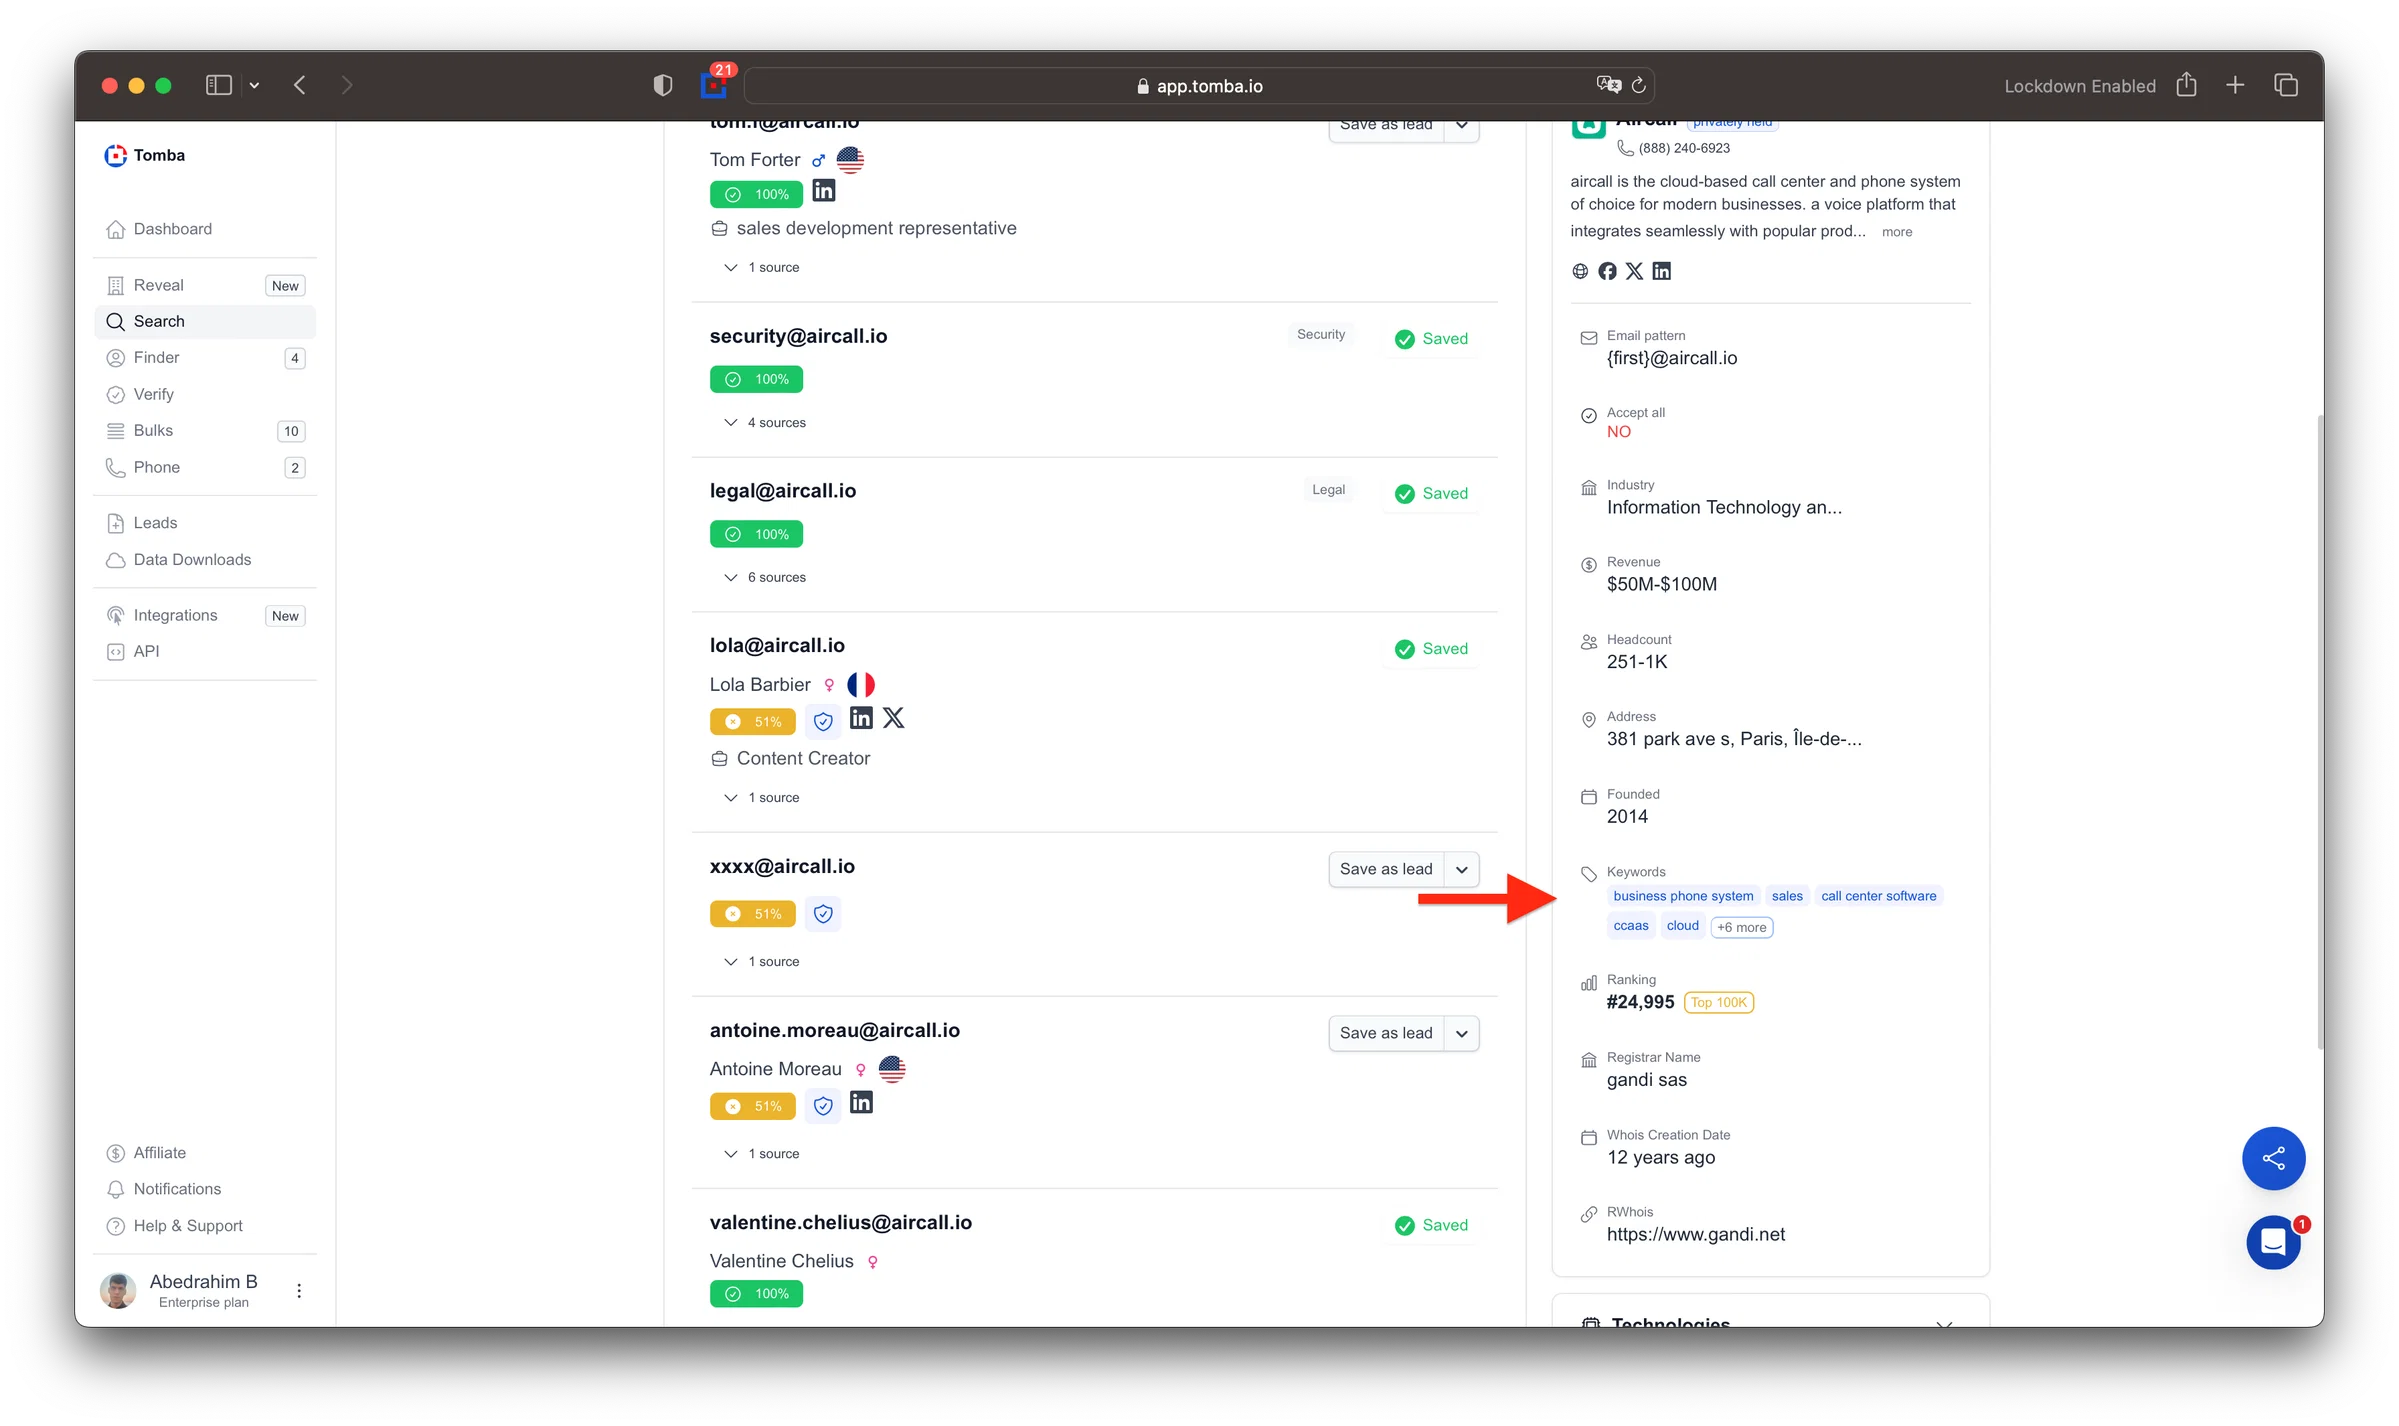The image size is (2399, 1426).
Task: Go to Data Downloads in sidebar
Action: point(205,560)
